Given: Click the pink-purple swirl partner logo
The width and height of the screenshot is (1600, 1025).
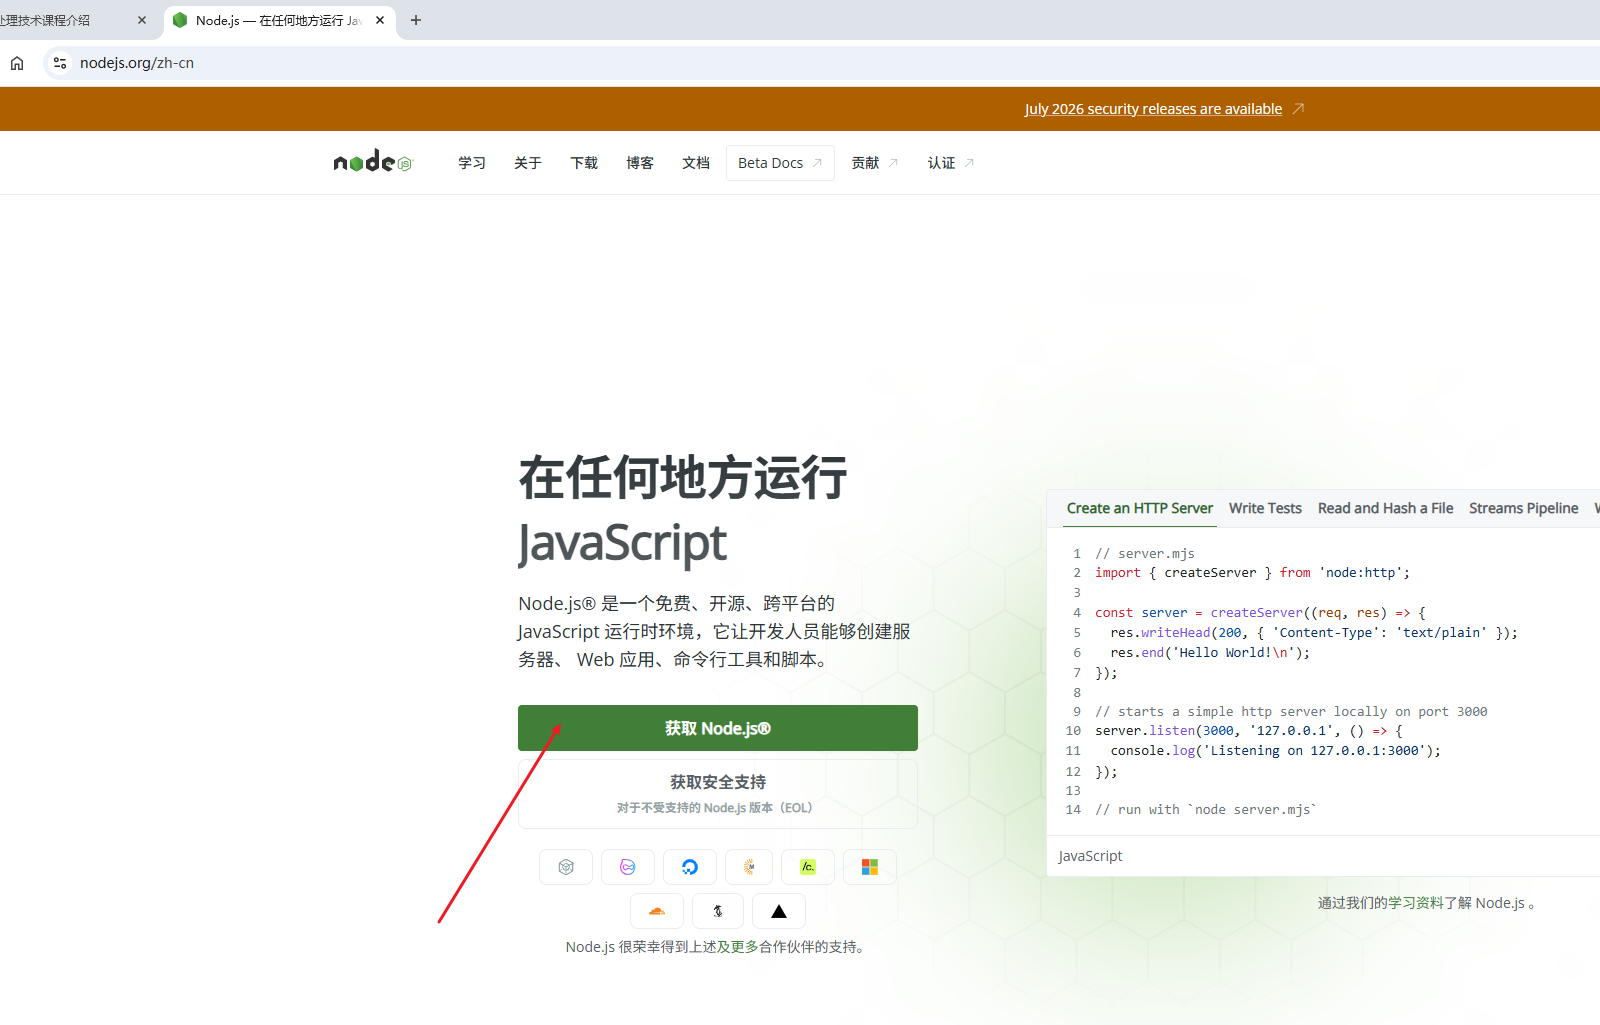Looking at the screenshot, I should coord(628,867).
